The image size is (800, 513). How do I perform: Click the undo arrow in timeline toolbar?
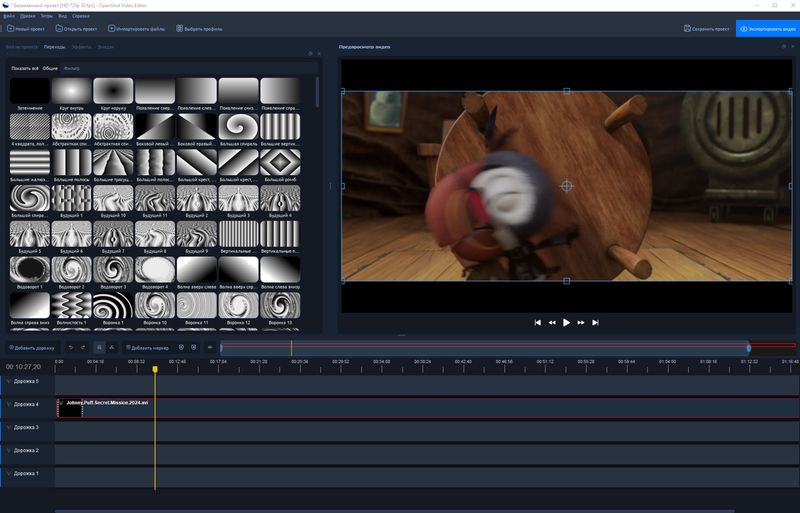[70, 347]
